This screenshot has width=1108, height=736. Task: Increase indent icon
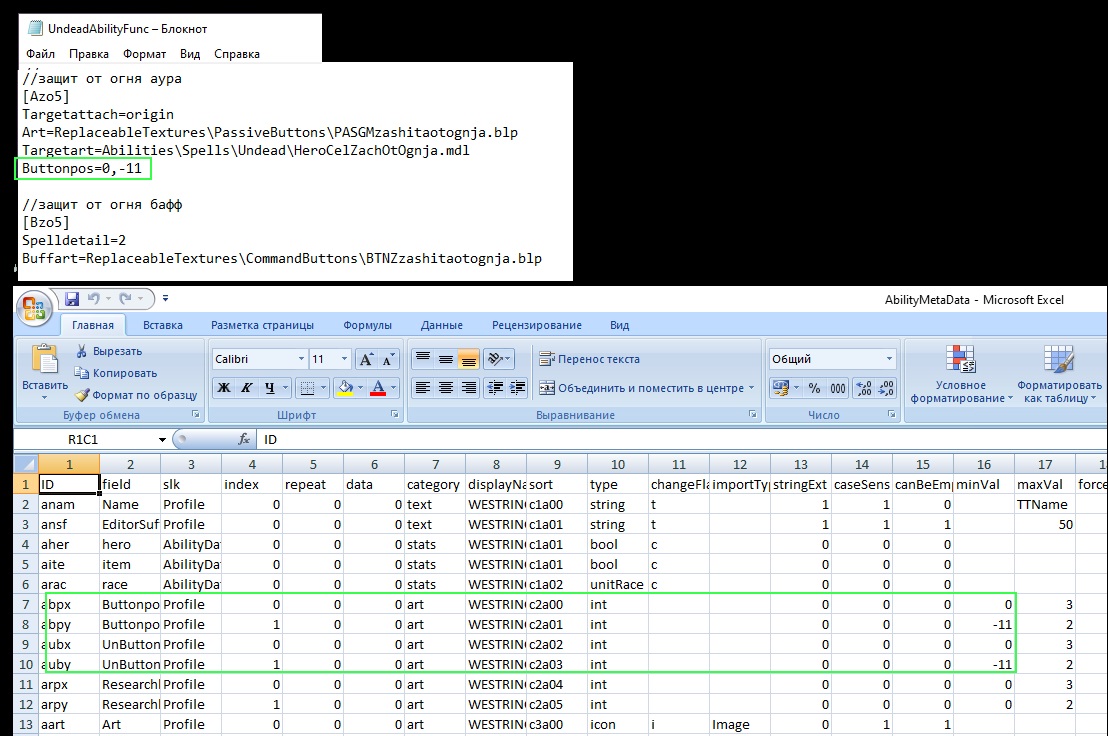pos(517,387)
